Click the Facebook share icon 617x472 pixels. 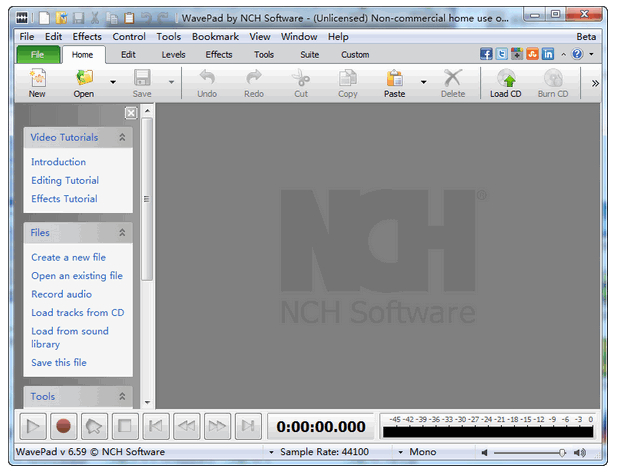pos(486,54)
